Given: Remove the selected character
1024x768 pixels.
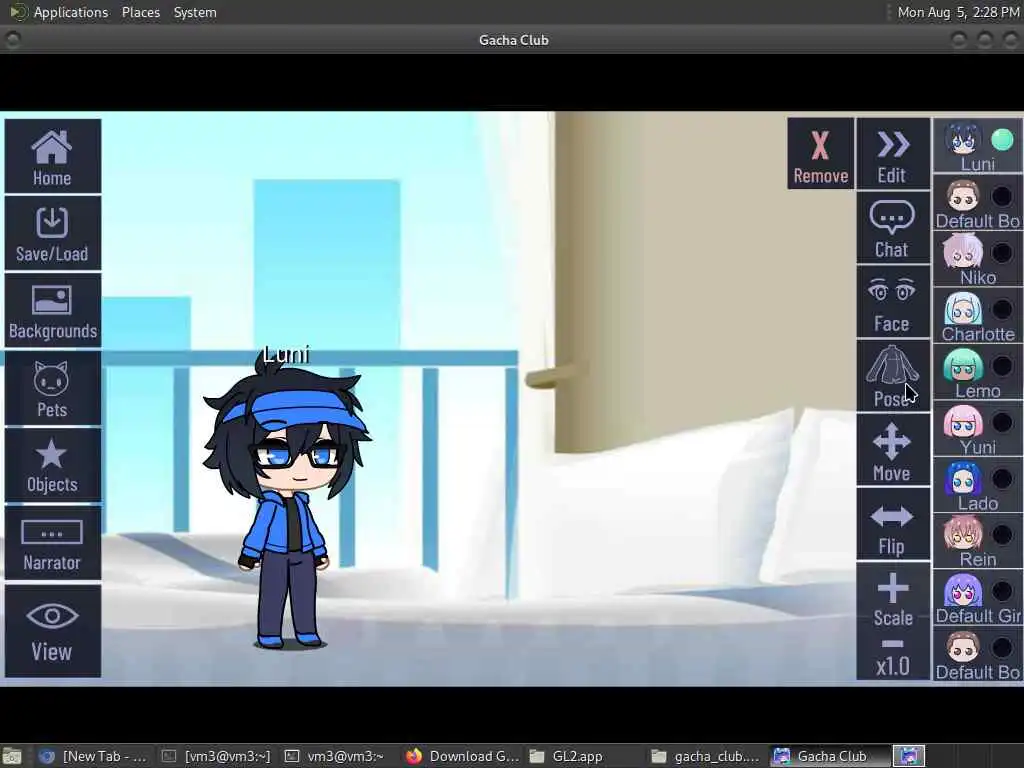Looking at the screenshot, I should 820,153.
